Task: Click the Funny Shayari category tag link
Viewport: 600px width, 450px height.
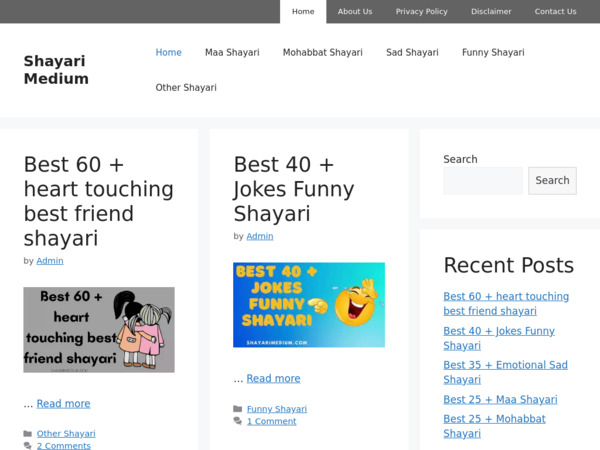Action: [277, 409]
